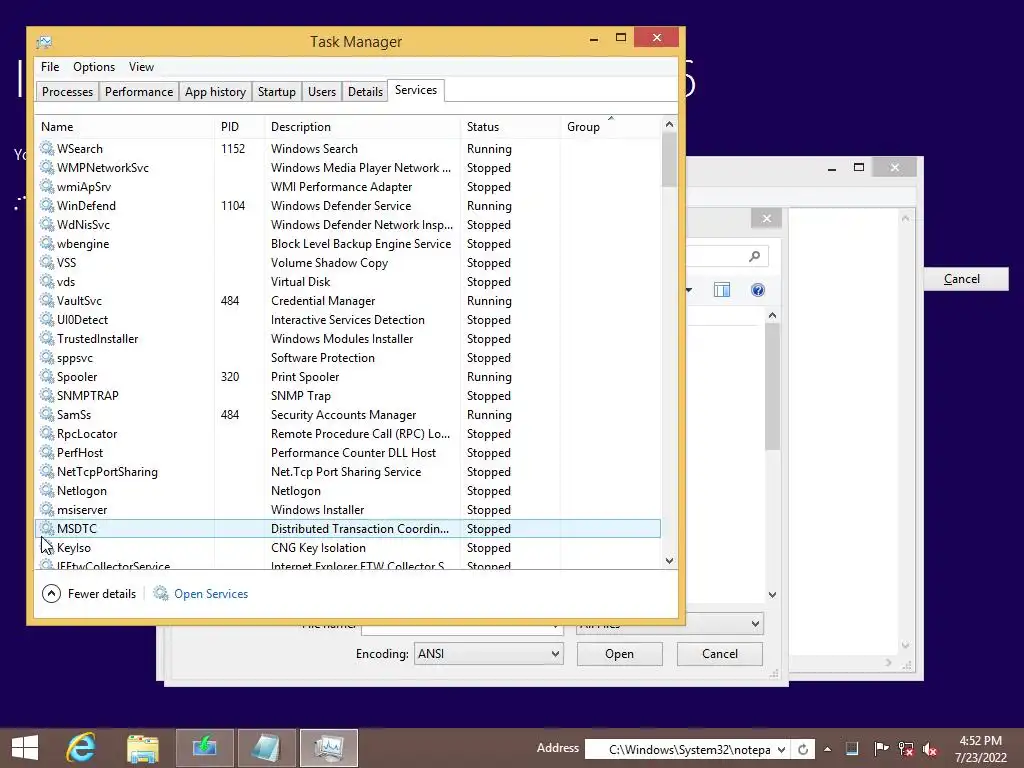
Task: Click the VaultSvc service gear icon
Action: pyautogui.click(x=47, y=300)
